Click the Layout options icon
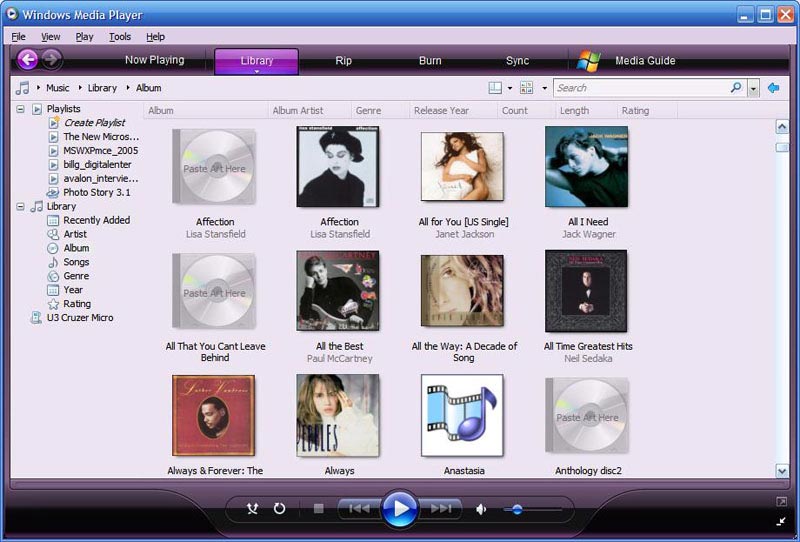Viewport: 800px width, 542px height. [x=495, y=88]
